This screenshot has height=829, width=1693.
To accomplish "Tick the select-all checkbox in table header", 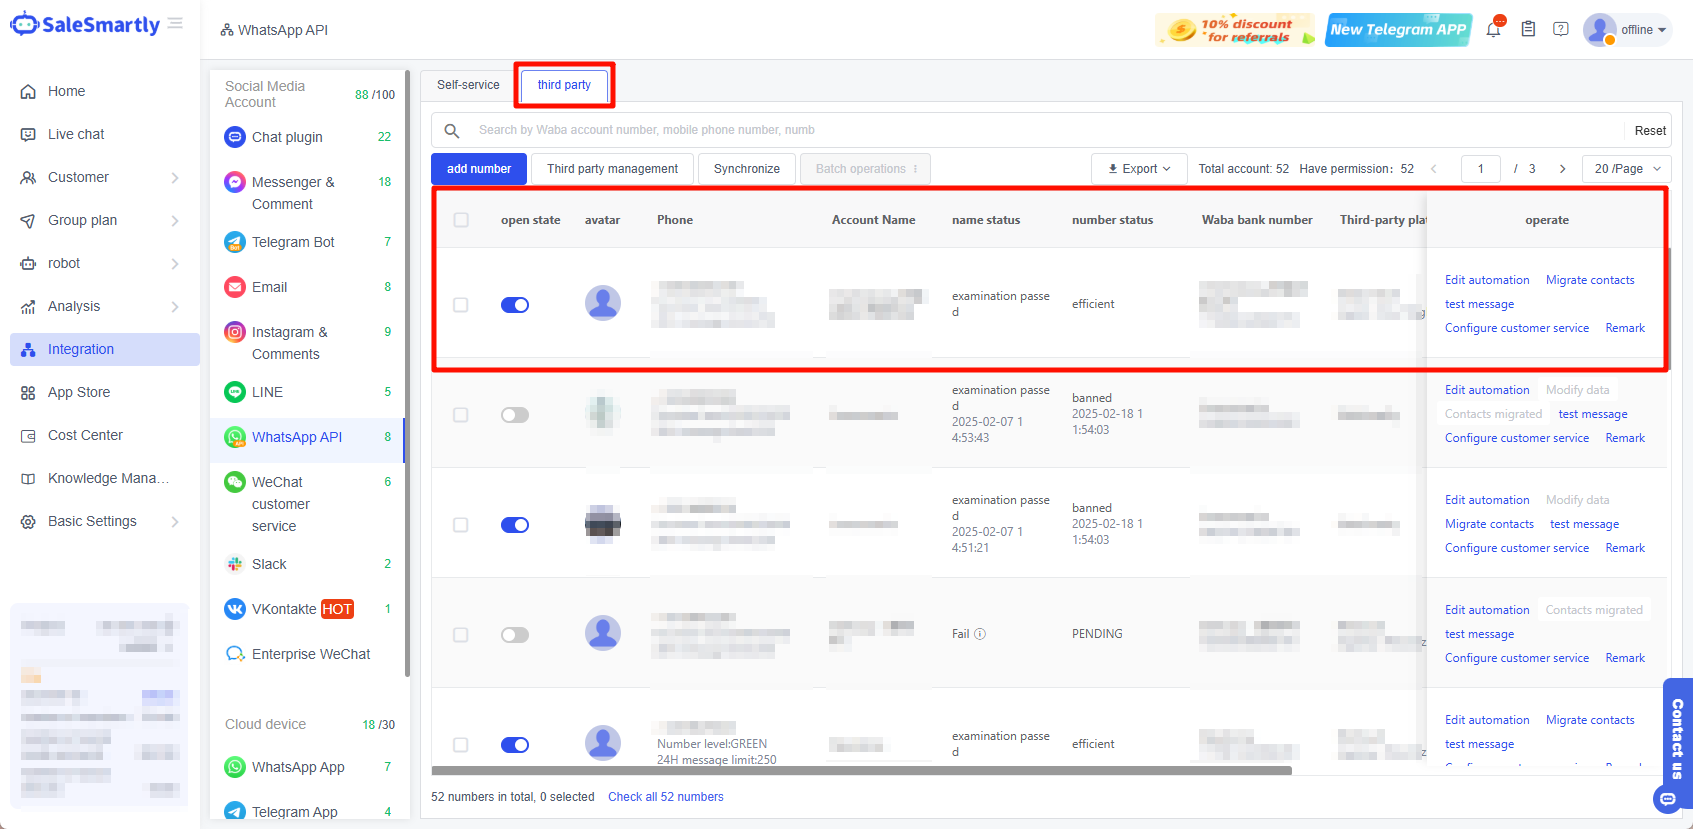I will pos(461,220).
